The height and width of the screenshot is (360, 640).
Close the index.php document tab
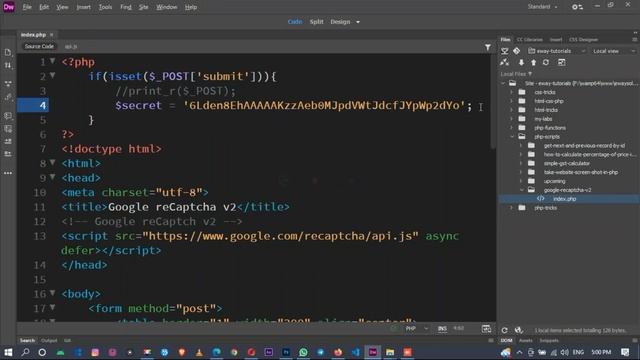click(x=51, y=35)
